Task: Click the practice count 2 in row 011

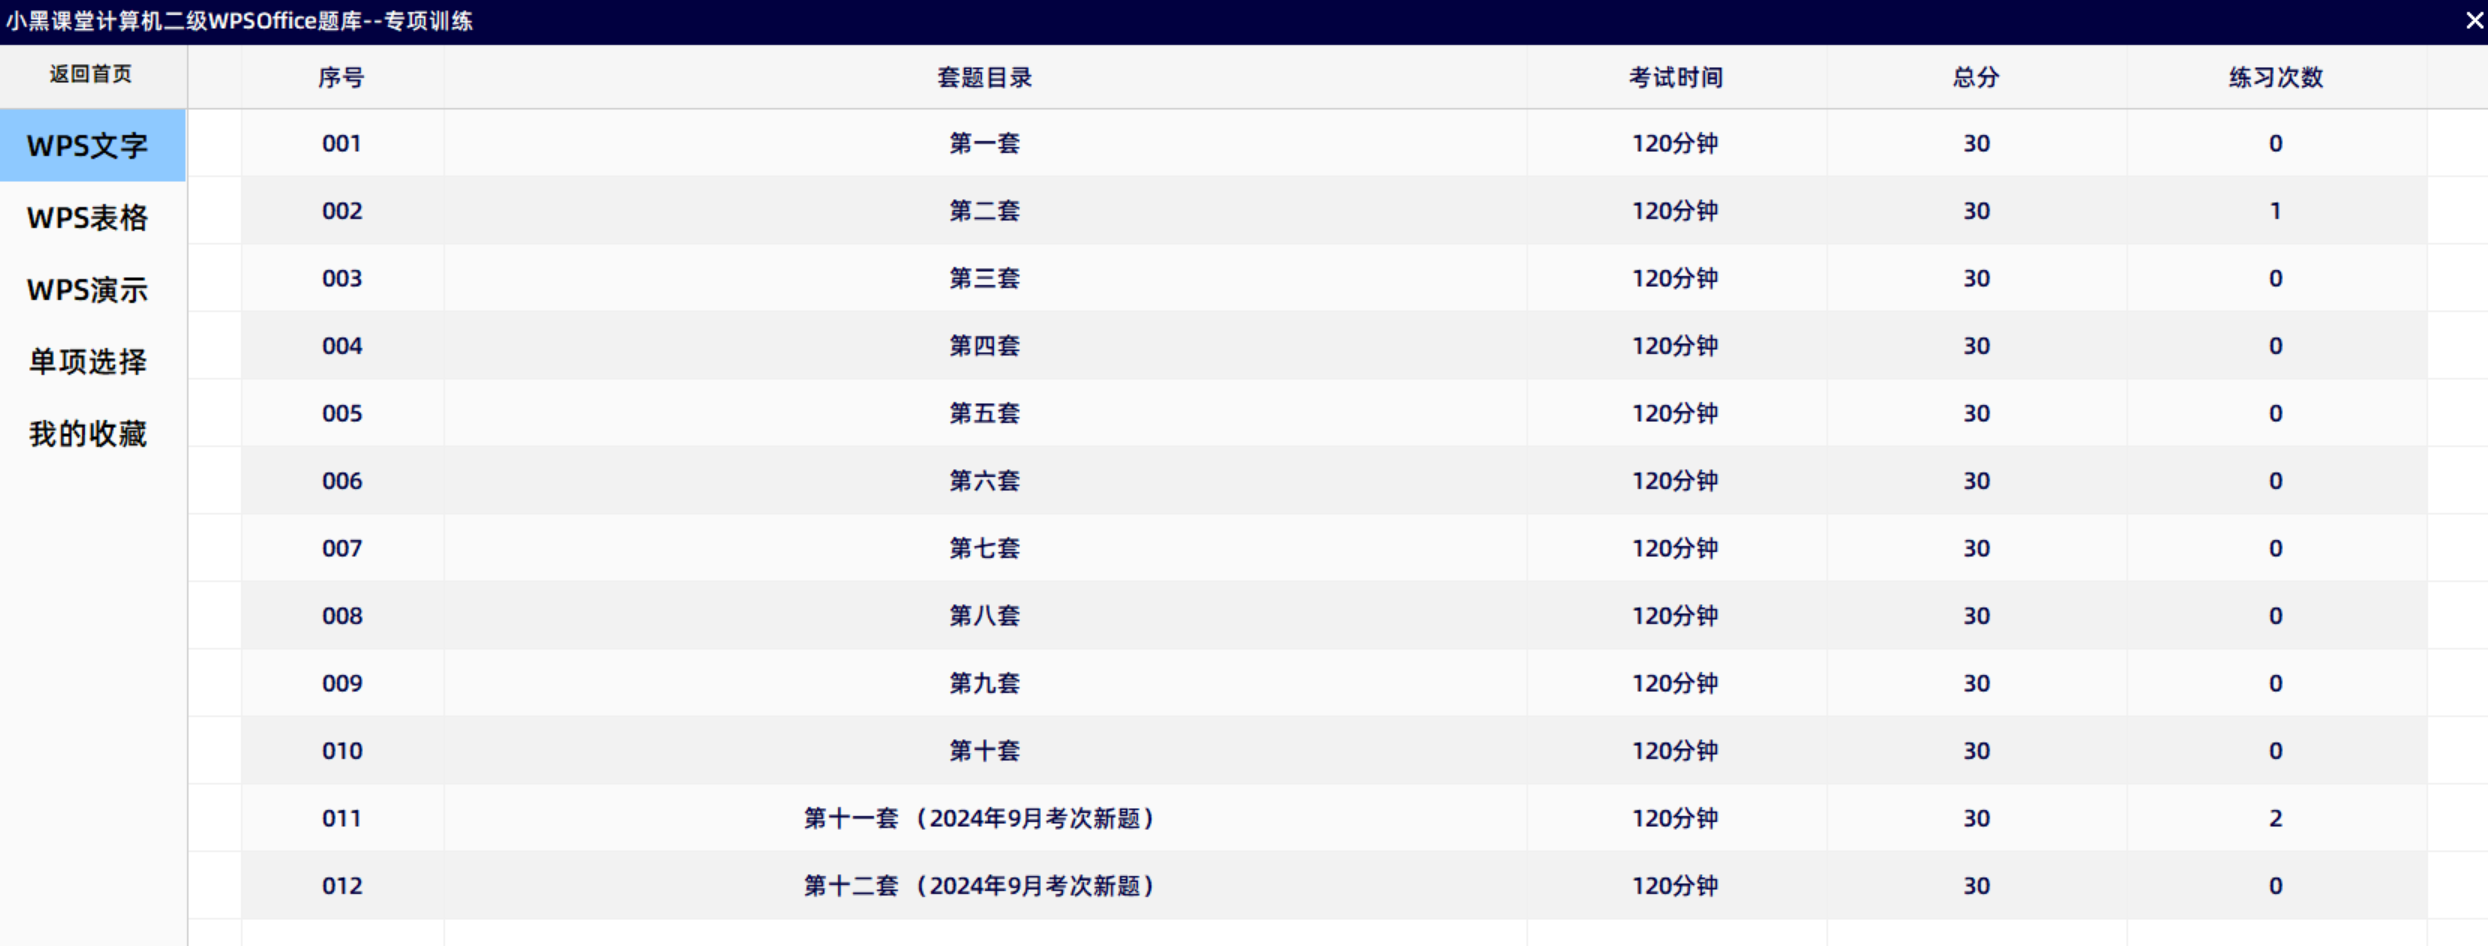Action: point(2276,818)
